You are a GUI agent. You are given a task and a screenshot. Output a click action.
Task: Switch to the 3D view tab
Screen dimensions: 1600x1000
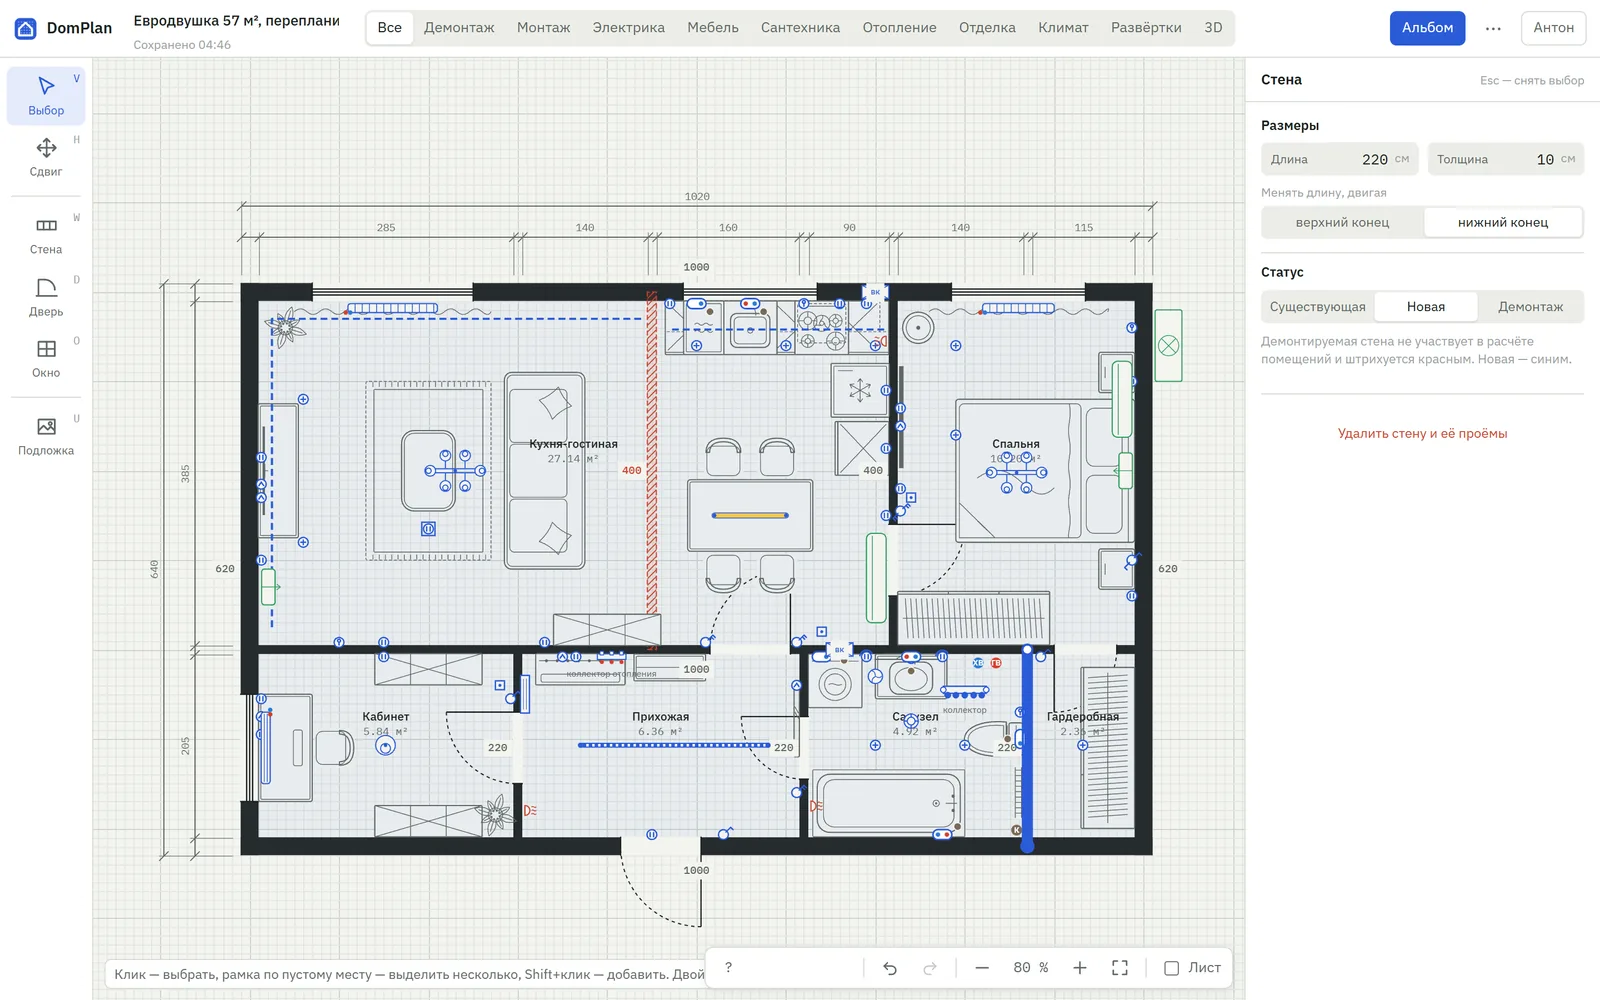click(x=1213, y=28)
